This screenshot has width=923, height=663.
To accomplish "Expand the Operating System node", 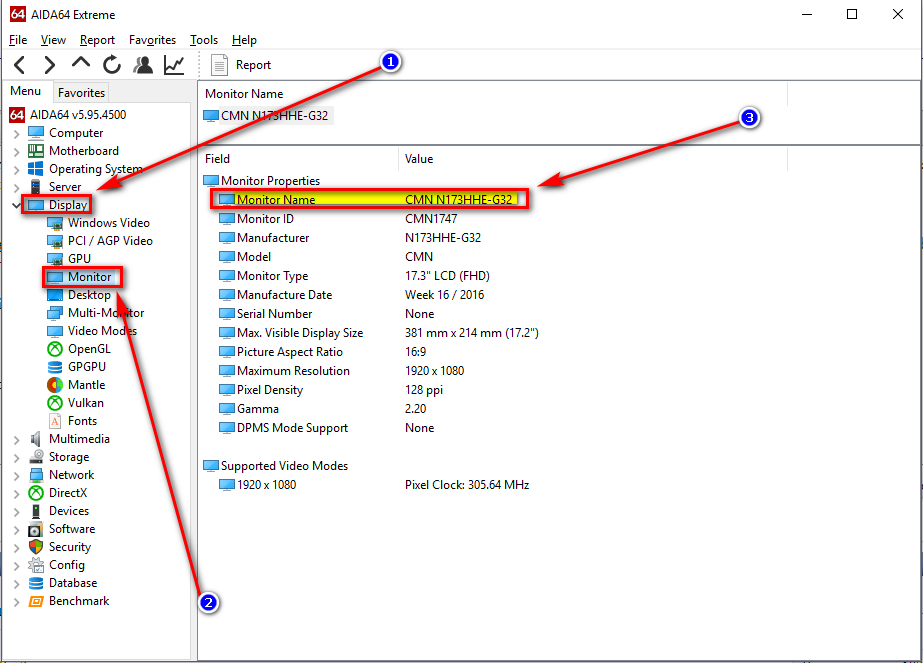I will pyautogui.click(x=16, y=170).
